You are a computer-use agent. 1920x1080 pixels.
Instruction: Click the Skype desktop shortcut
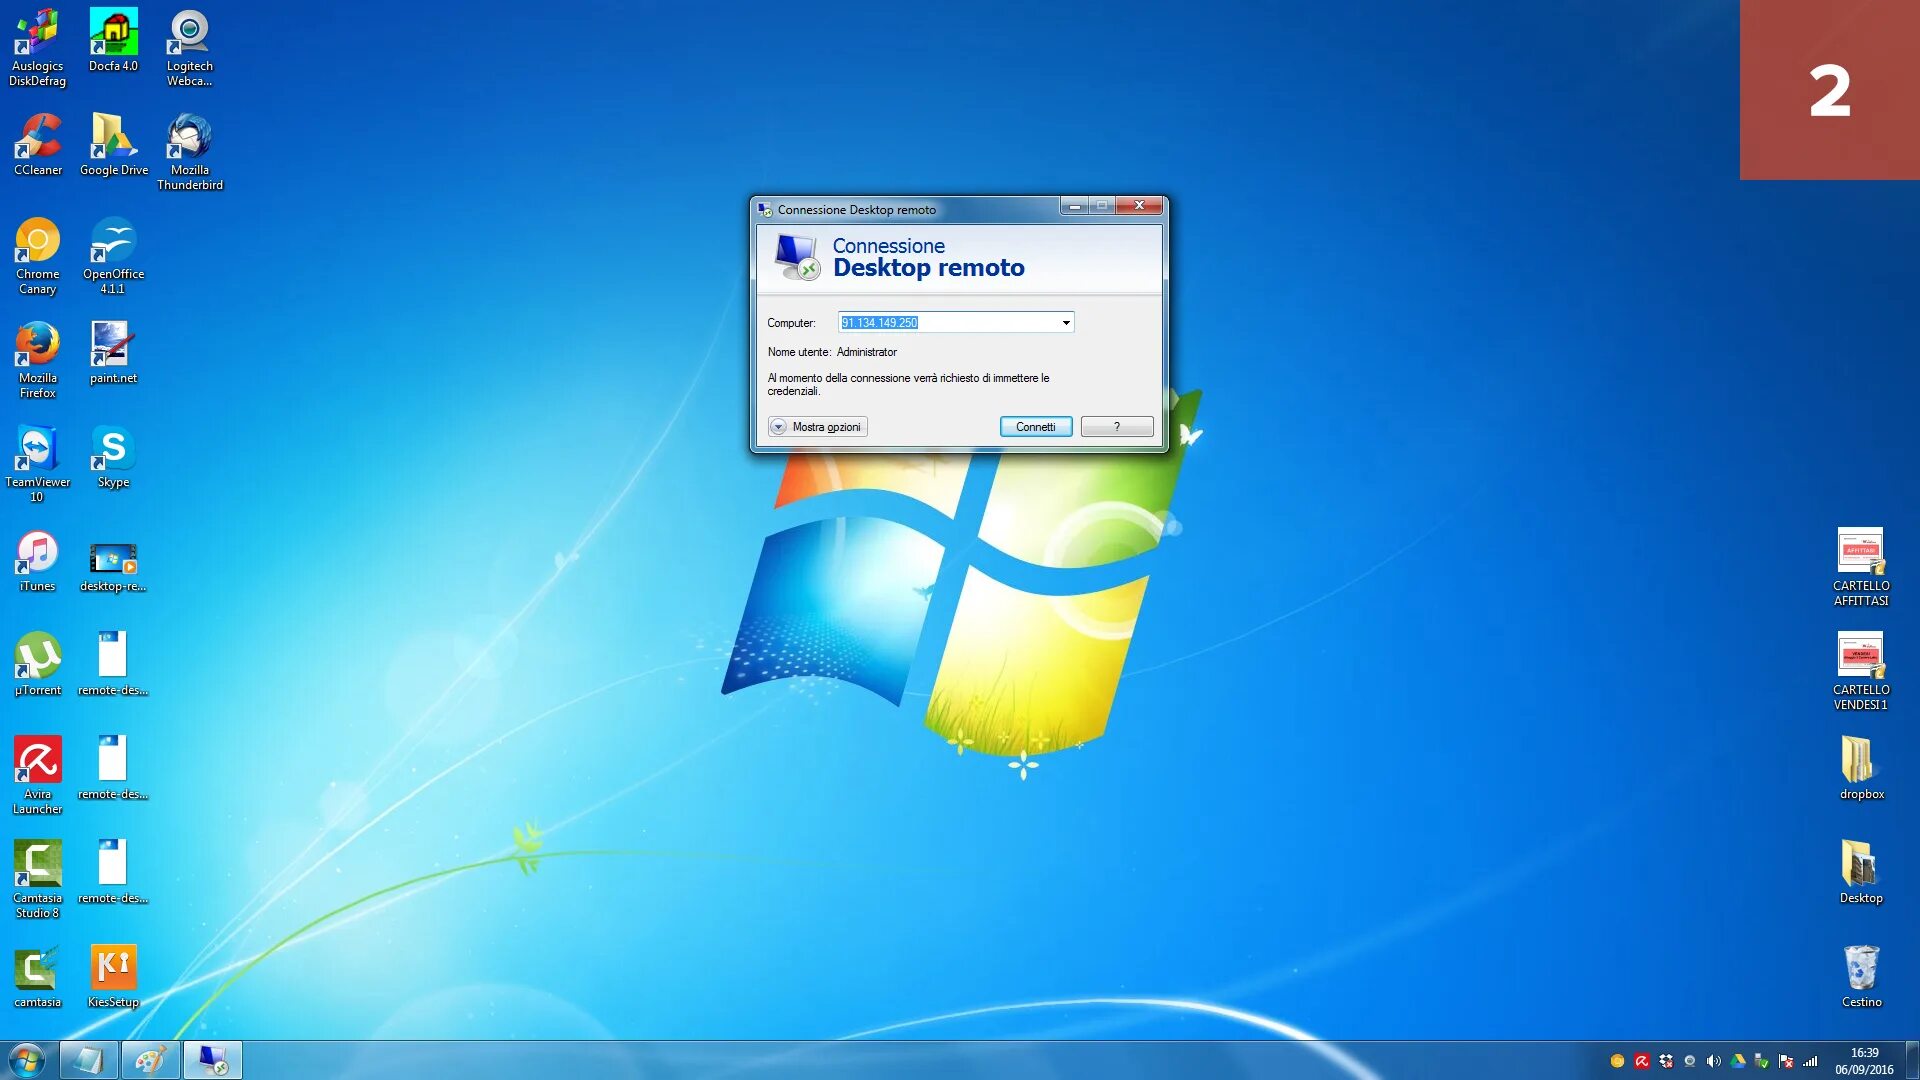pos(113,457)
